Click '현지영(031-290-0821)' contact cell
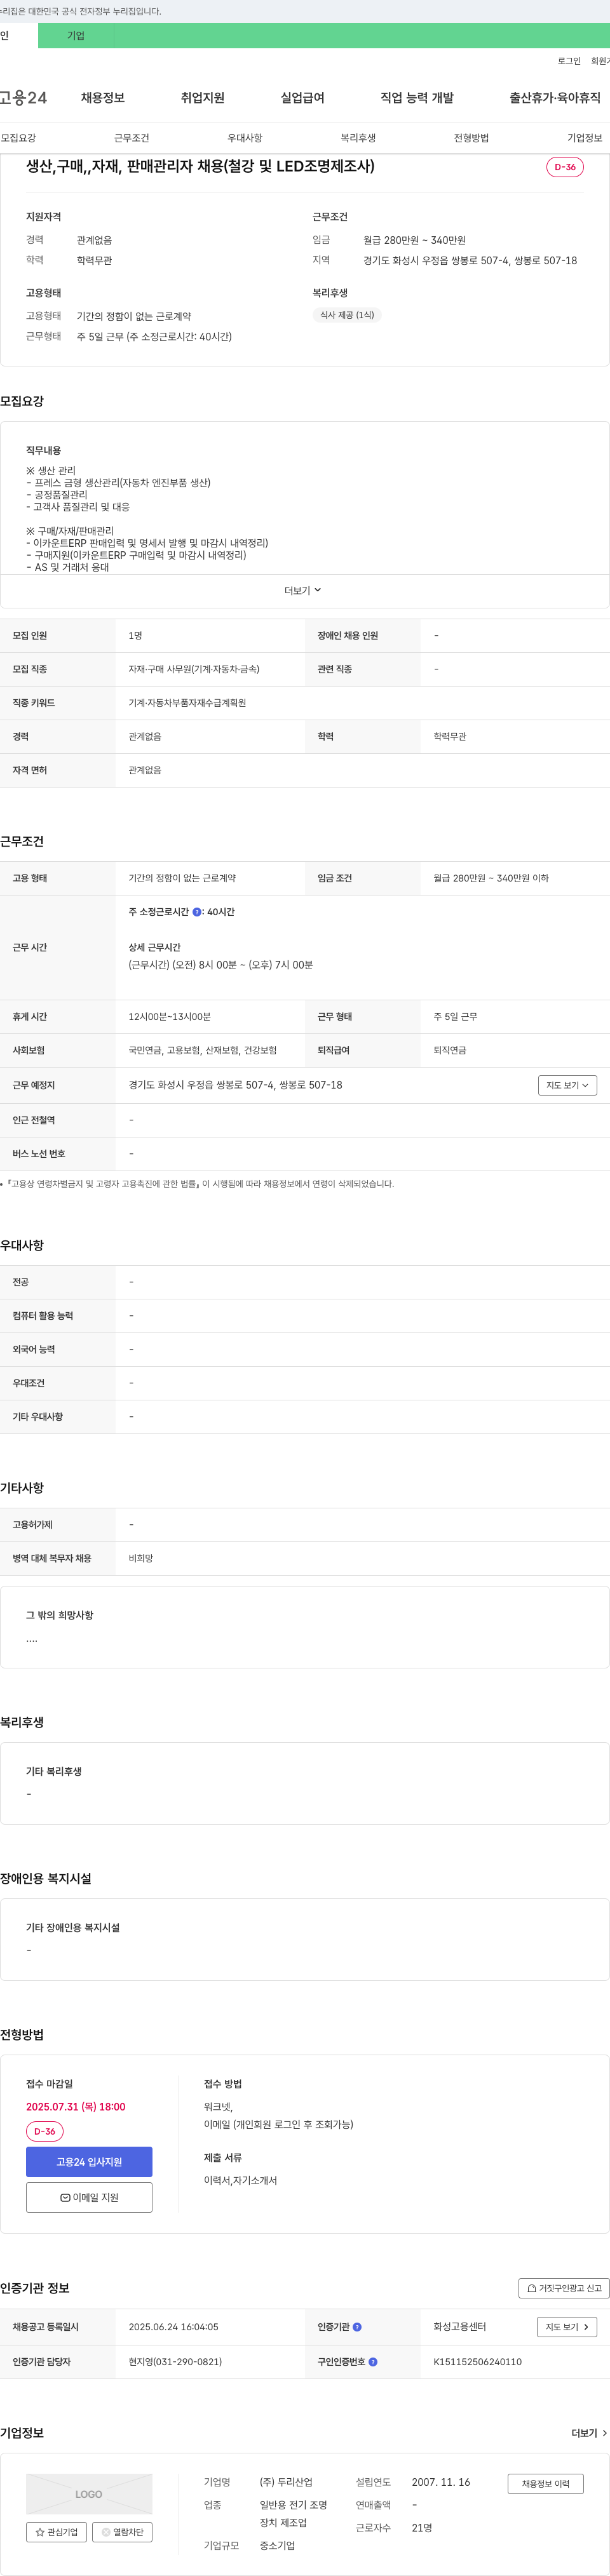The image size is (610, 2576). tap(175, 2362)
